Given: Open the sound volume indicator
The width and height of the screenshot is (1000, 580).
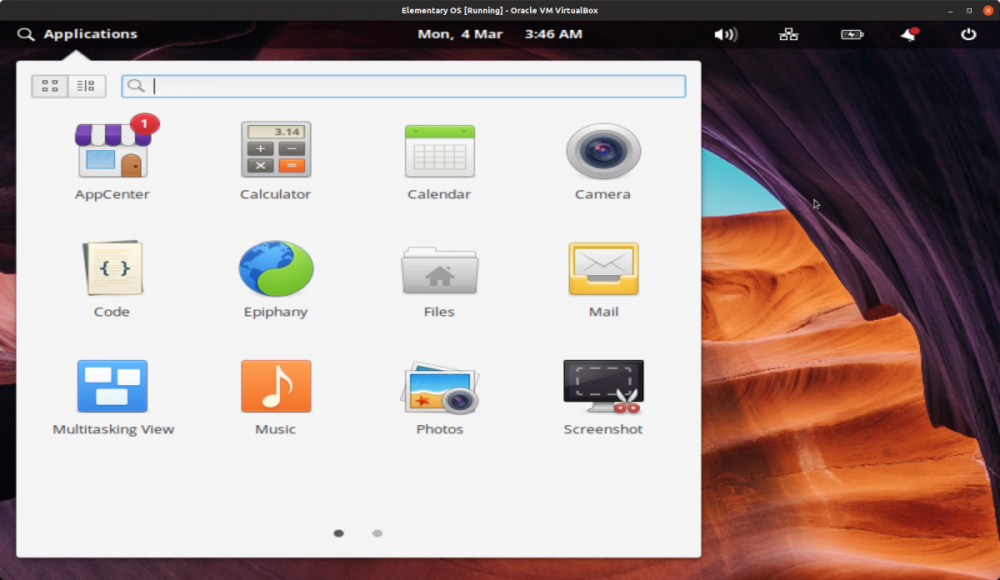Looking at the screenshot, I should [x=725, y=34].
